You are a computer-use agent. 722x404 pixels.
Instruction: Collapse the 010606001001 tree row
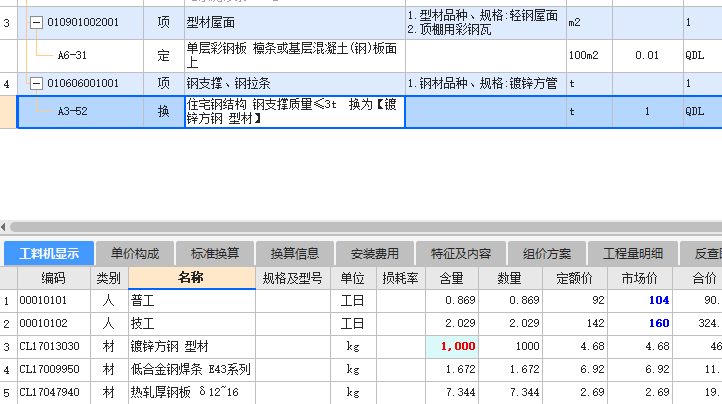36,83
